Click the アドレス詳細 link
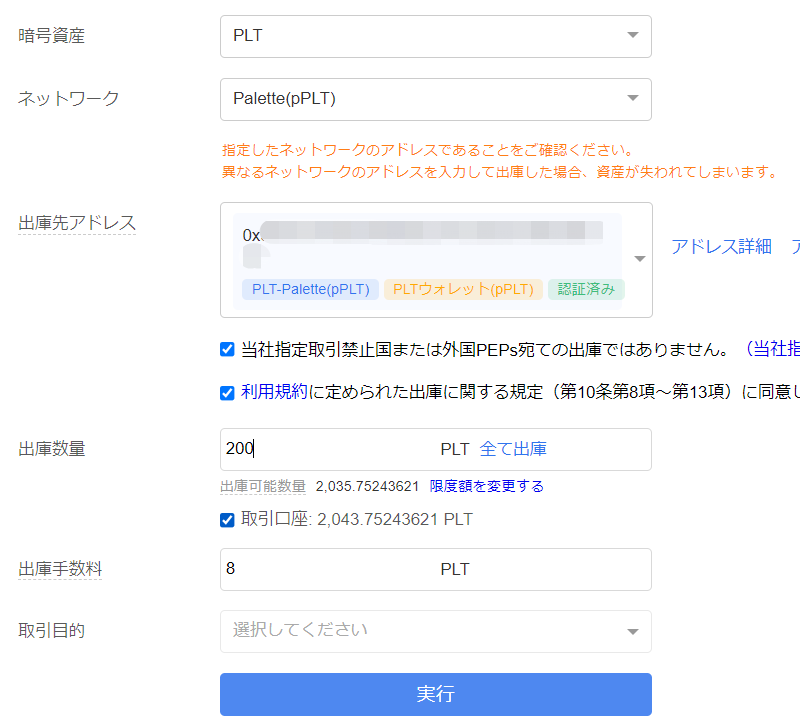Viewport: 800px width, 720px height. coord(721,246)
